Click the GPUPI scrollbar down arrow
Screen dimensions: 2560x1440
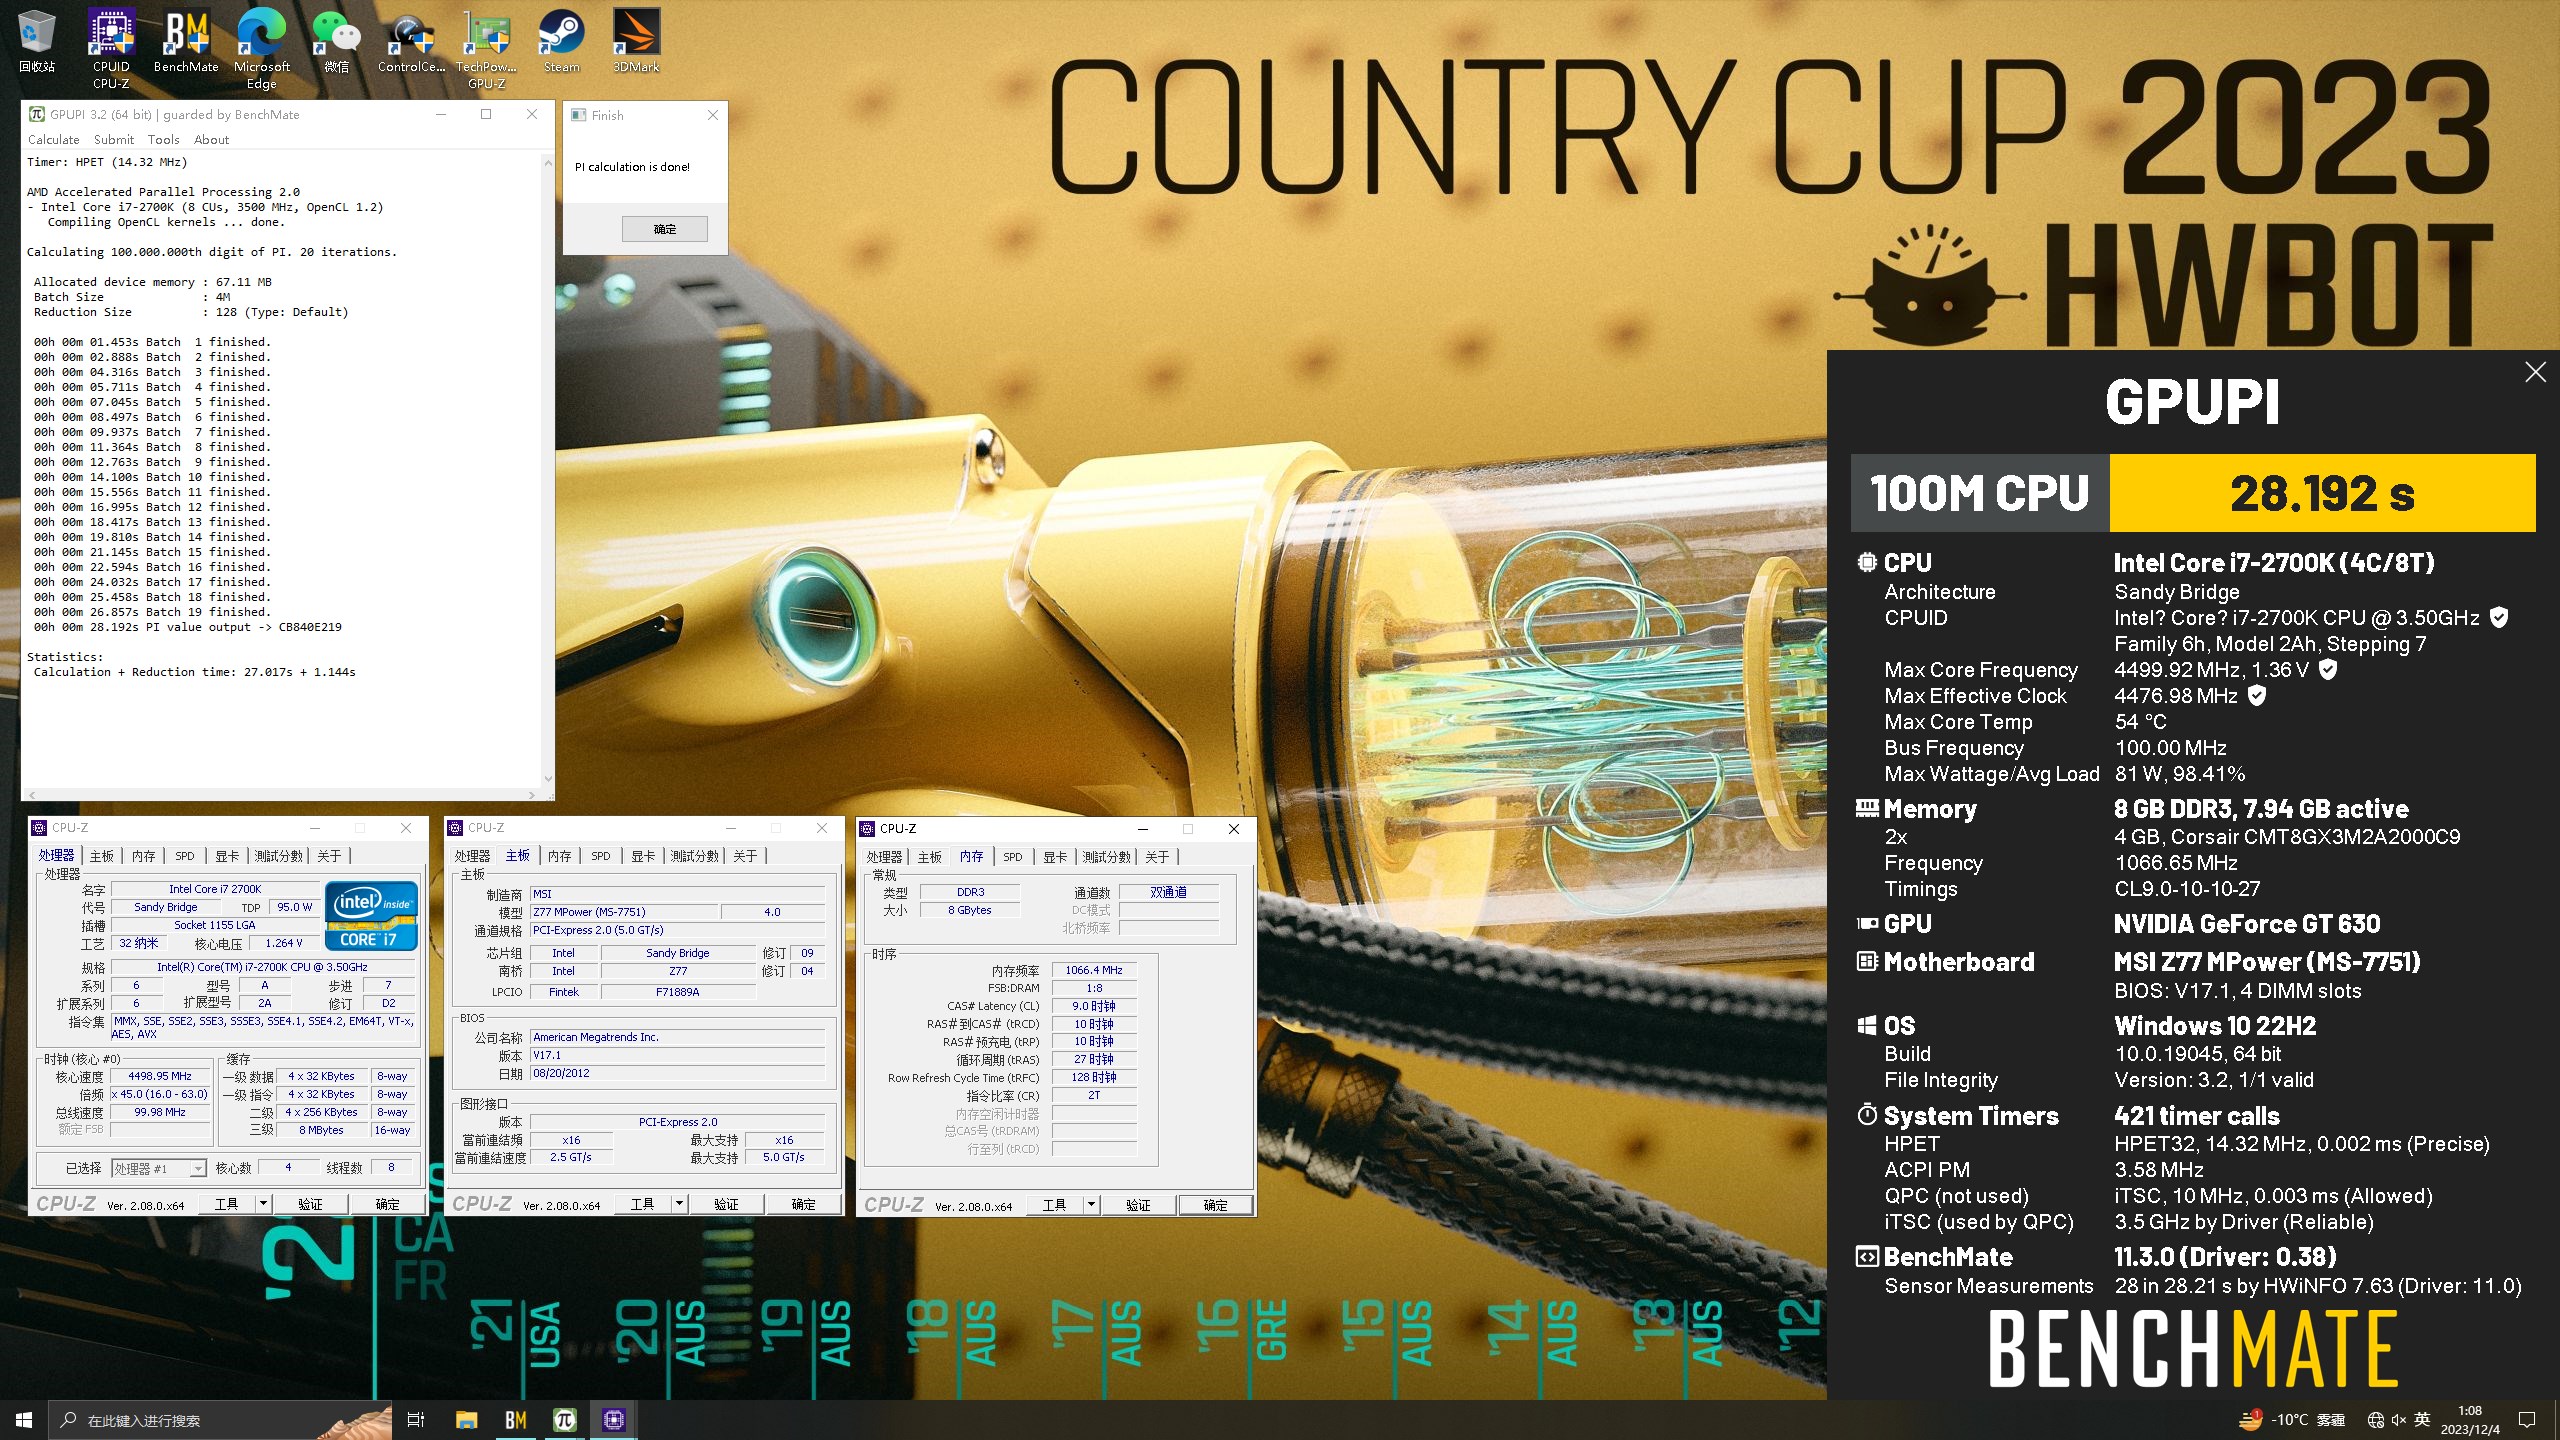pyautogui.click(x=547, y=779)
